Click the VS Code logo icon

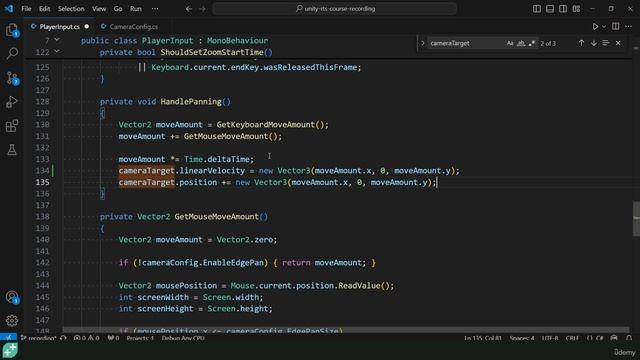[8, 8]
